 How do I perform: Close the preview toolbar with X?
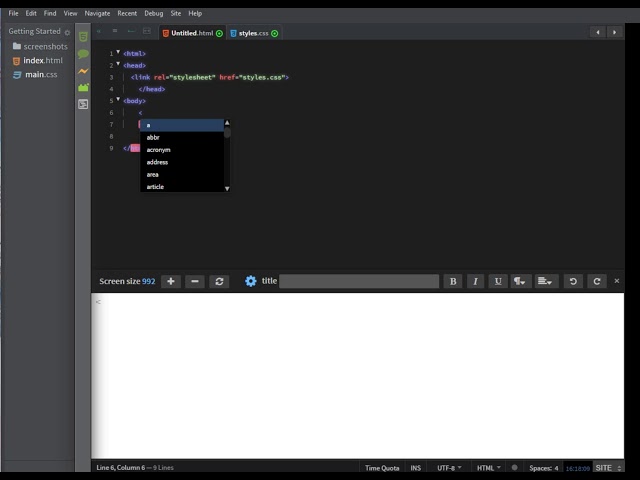click(617, 281)
